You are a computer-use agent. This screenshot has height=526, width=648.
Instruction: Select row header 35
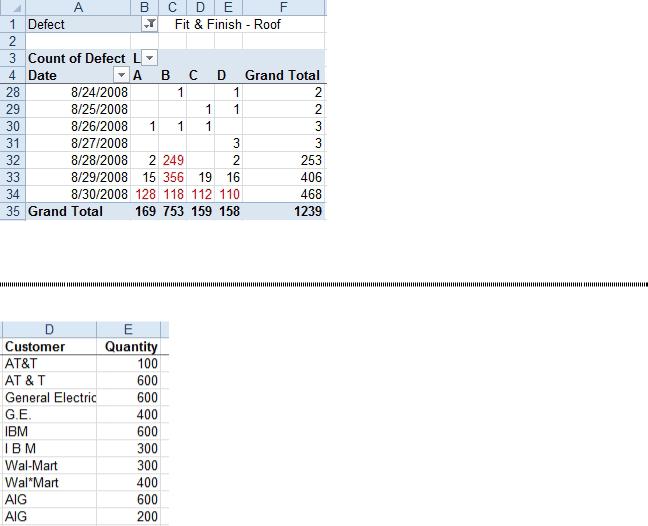tap(12, 211)
